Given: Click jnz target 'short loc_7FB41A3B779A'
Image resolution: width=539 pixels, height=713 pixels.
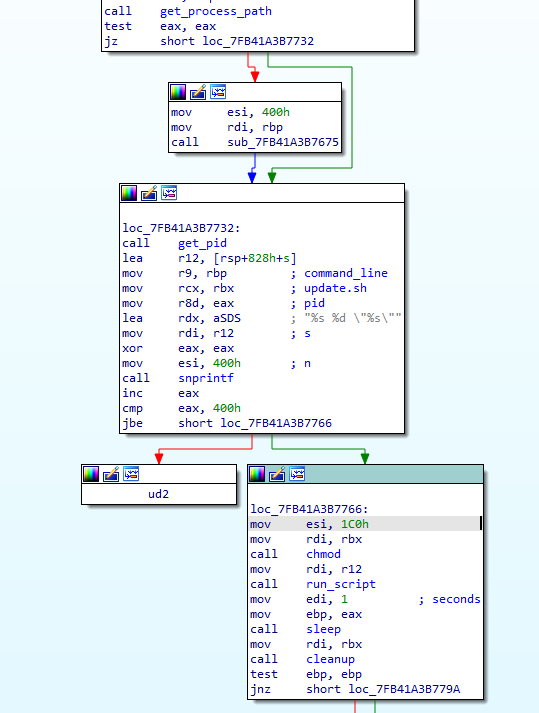Looking at the screenshot, I should pyautogui.click(x=383, y=689).
